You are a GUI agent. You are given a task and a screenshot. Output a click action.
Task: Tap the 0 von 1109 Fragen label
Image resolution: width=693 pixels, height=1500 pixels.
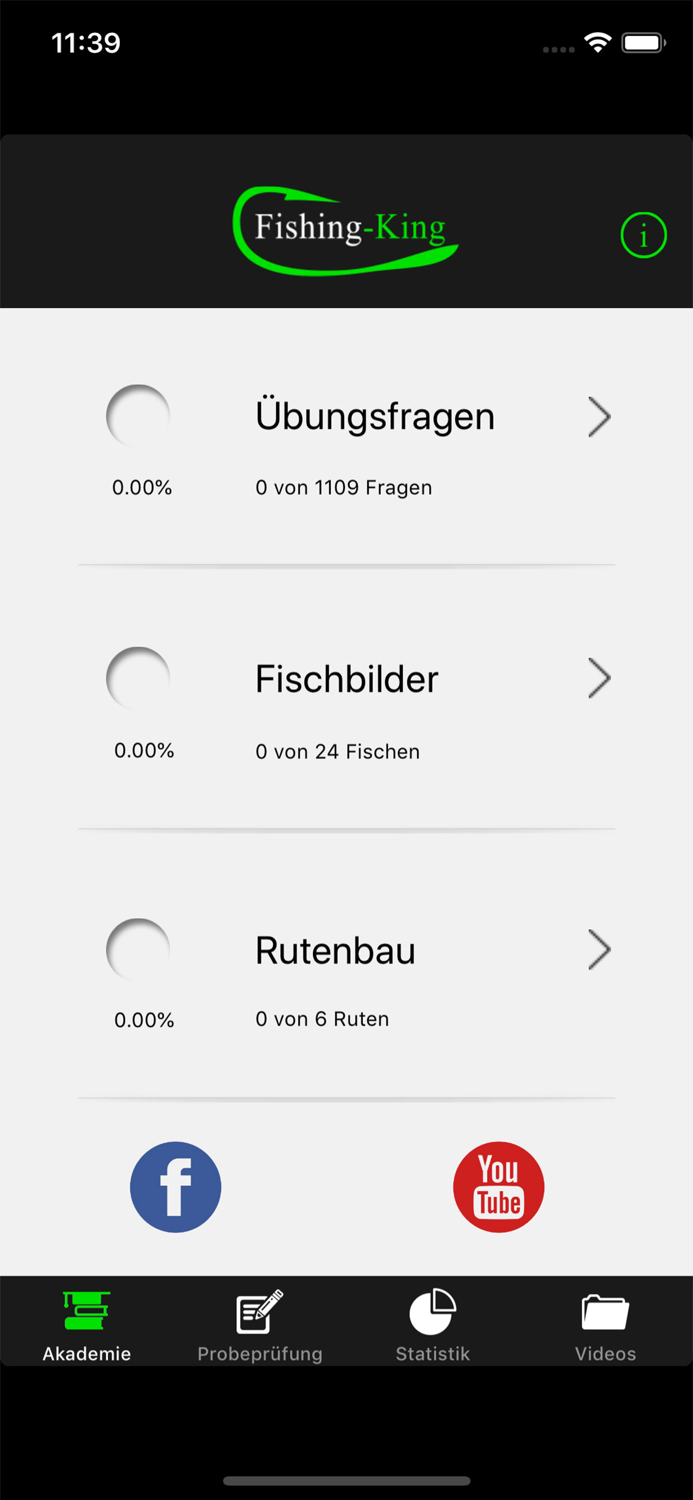pyautogui.click(x=344, y=487)
